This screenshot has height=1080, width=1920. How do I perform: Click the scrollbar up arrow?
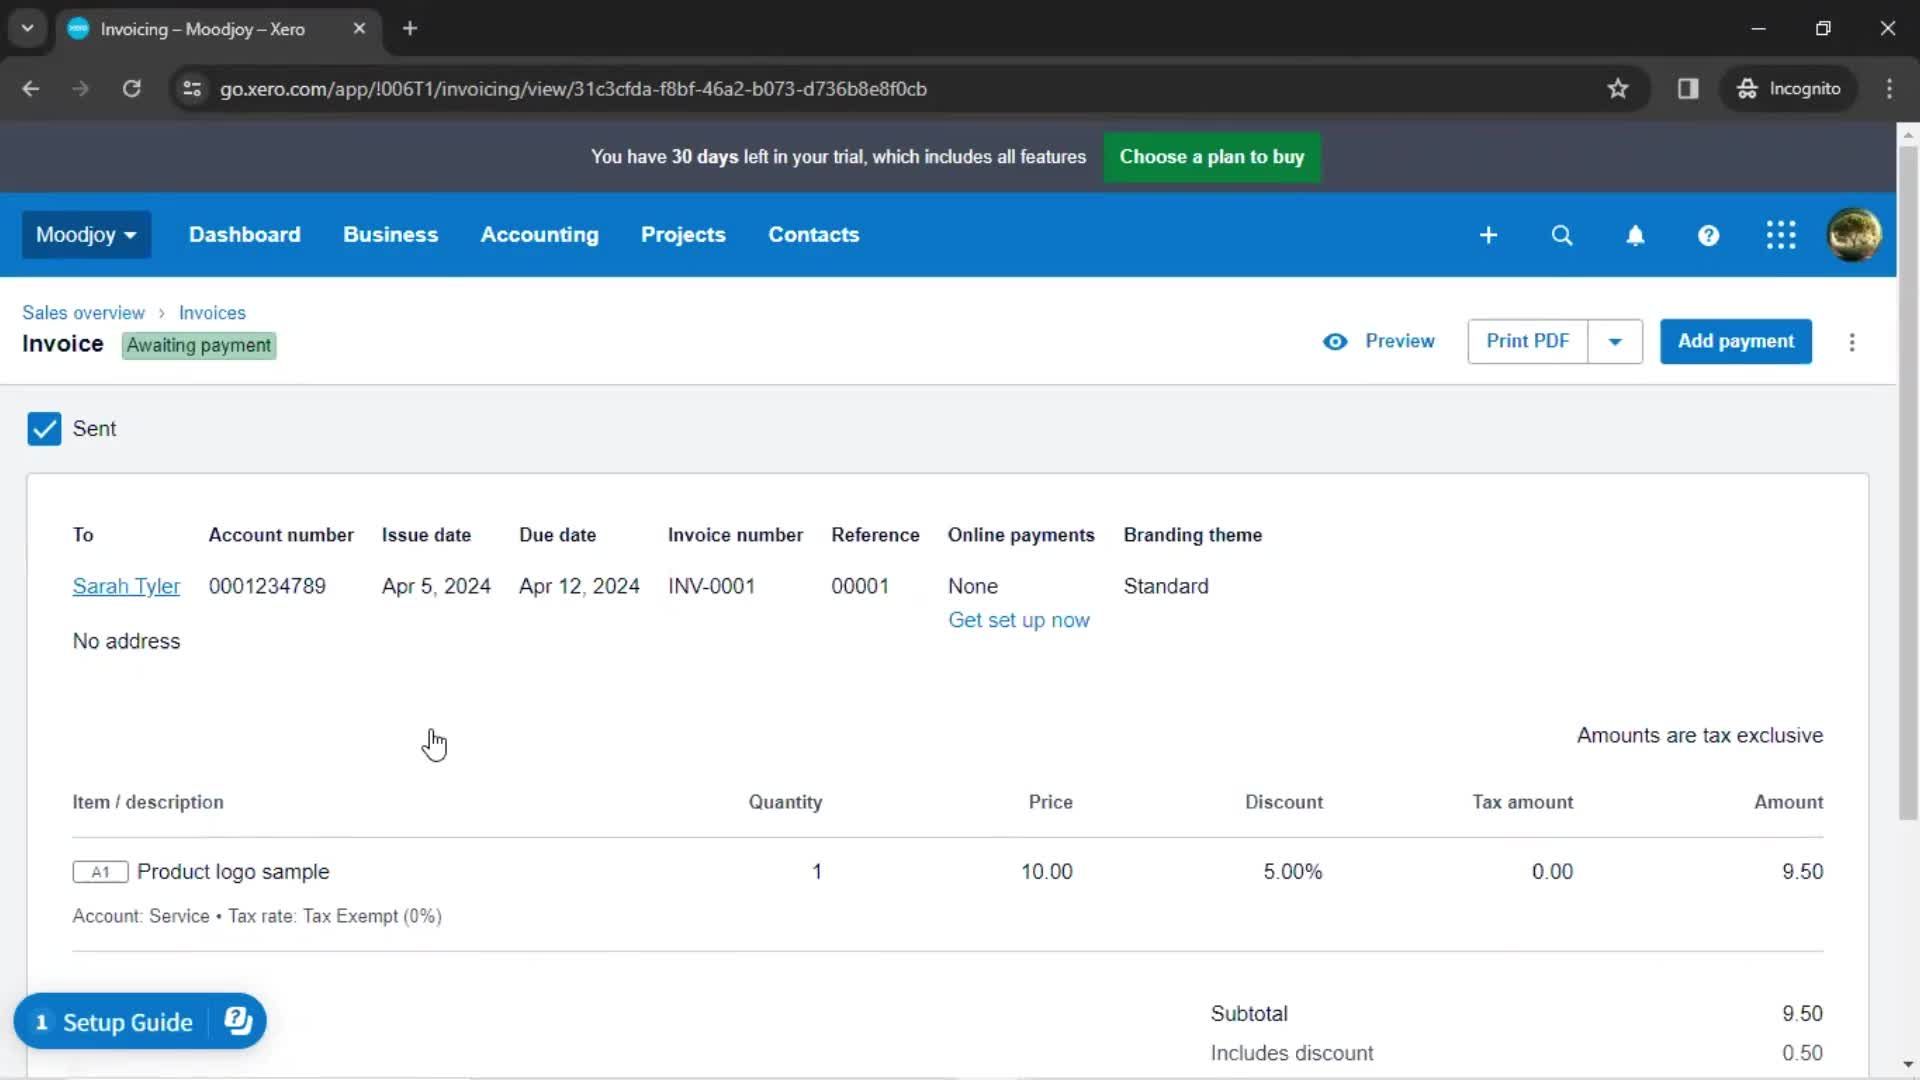[x=1908, y=134]
